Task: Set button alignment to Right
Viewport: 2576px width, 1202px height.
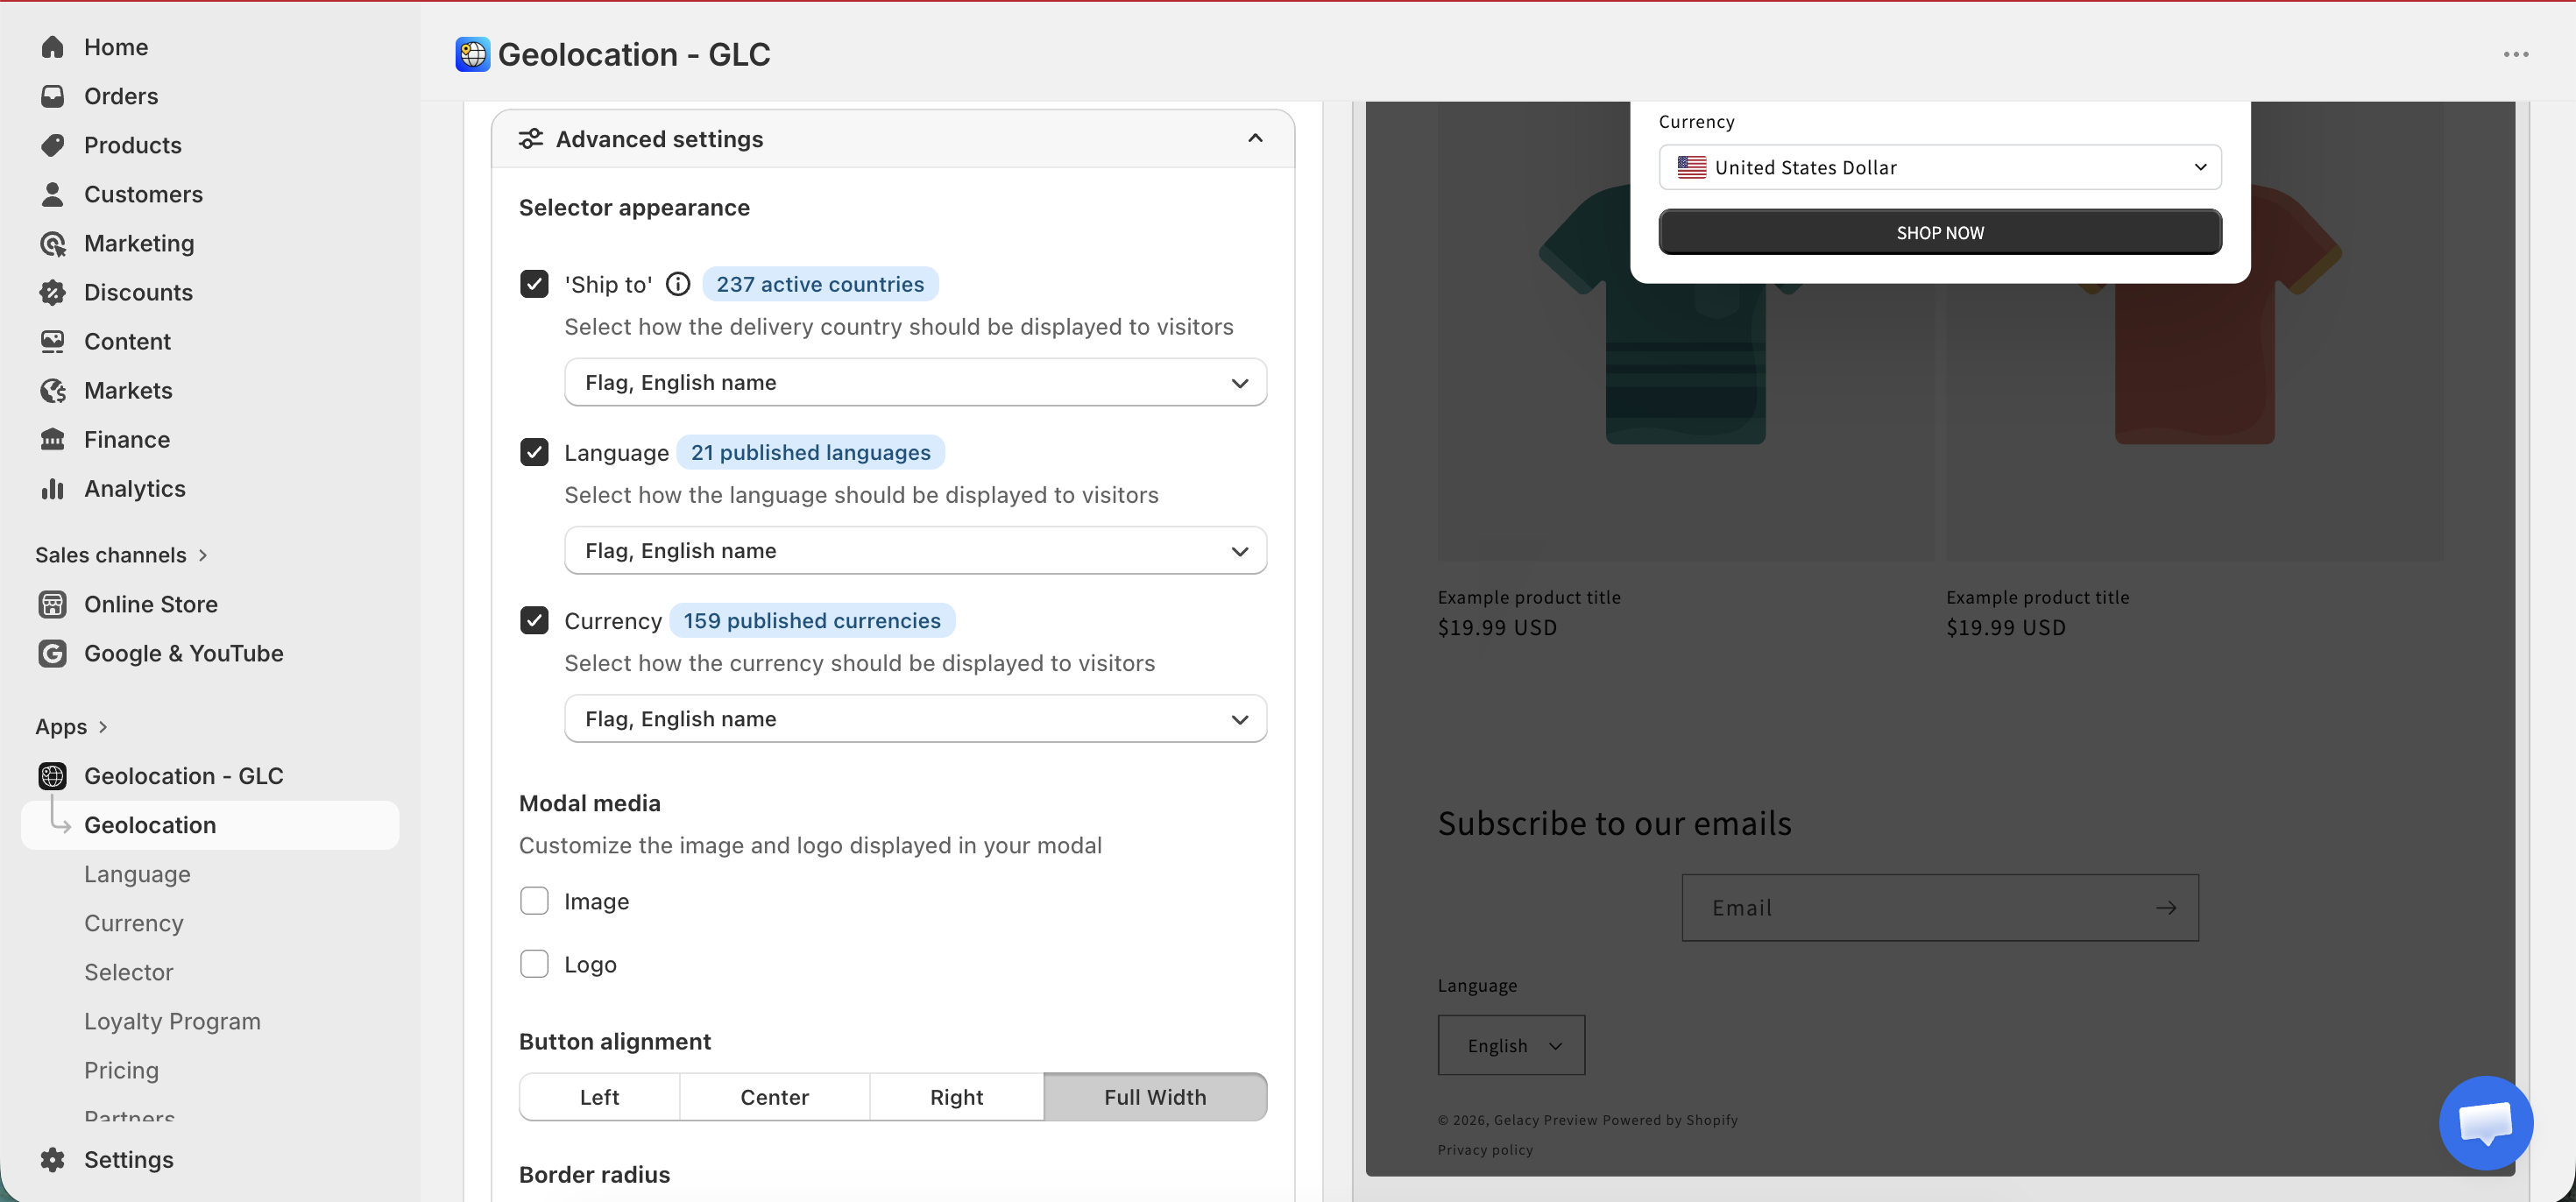Action: [x=957, y=1097]
